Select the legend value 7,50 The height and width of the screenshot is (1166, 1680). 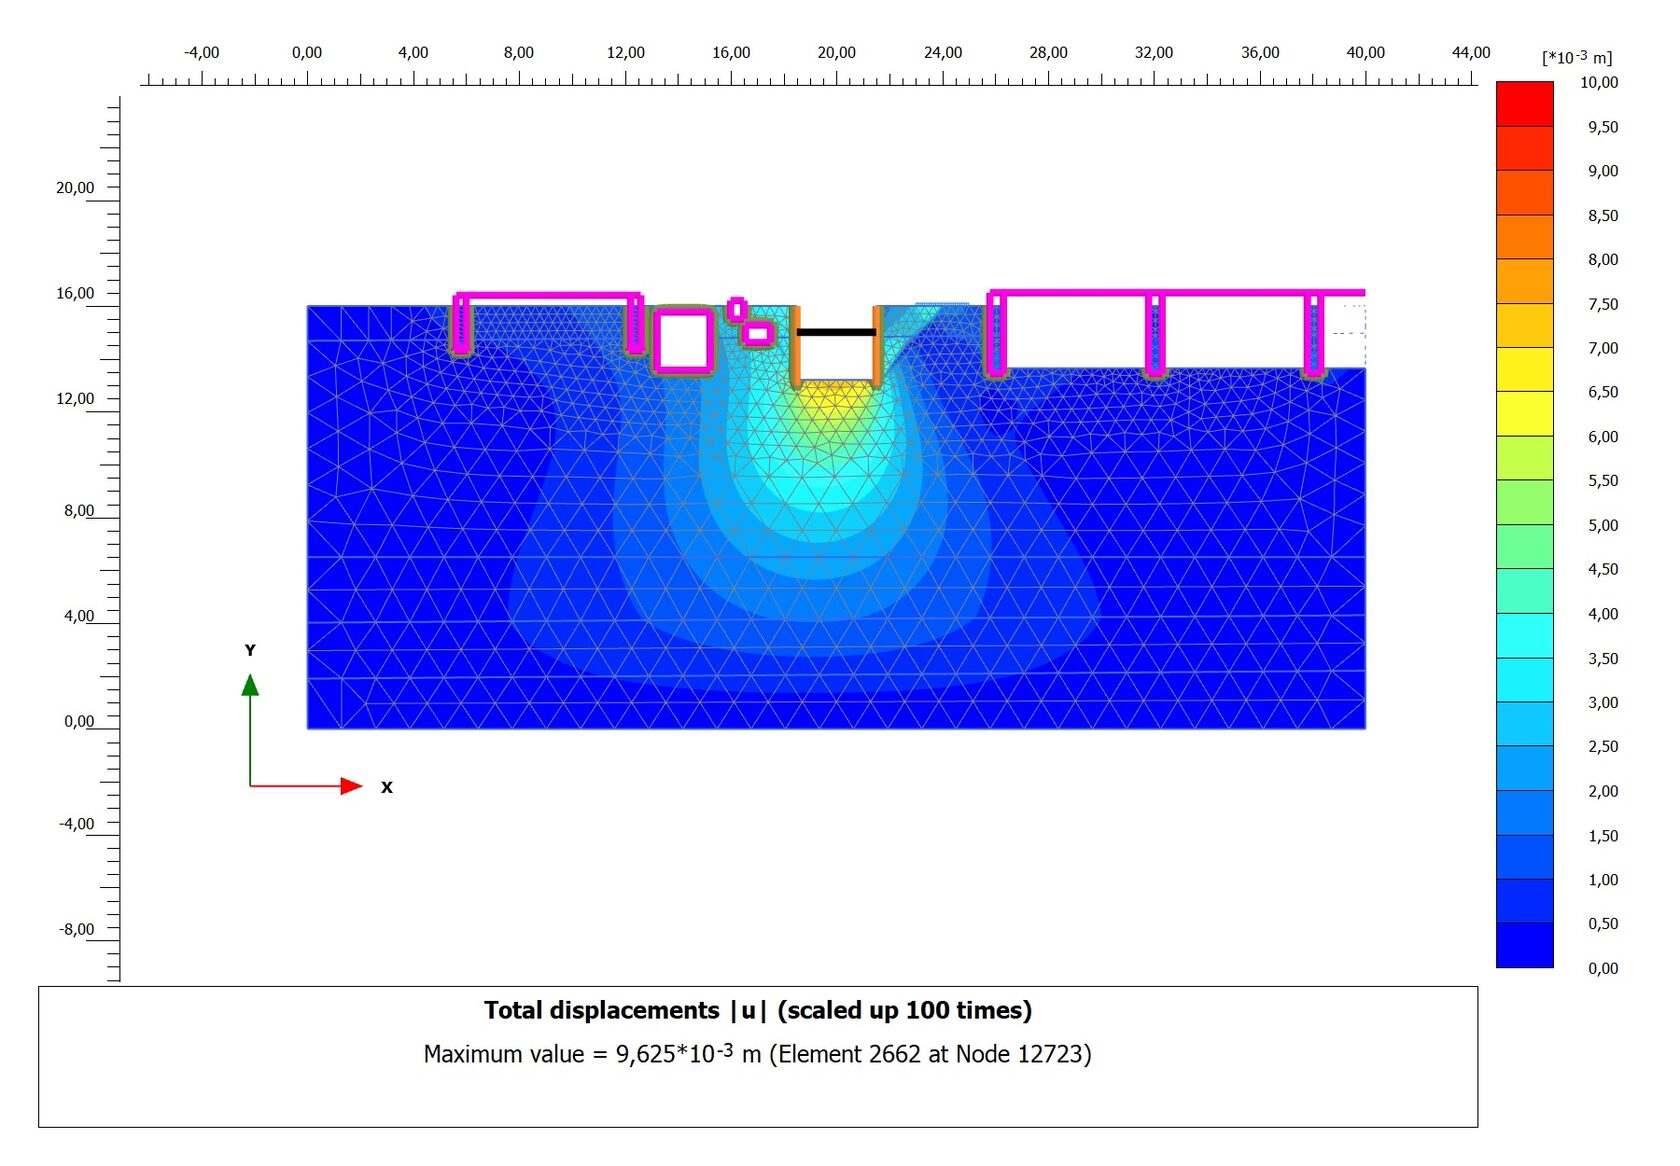[x=1602, y=304]
